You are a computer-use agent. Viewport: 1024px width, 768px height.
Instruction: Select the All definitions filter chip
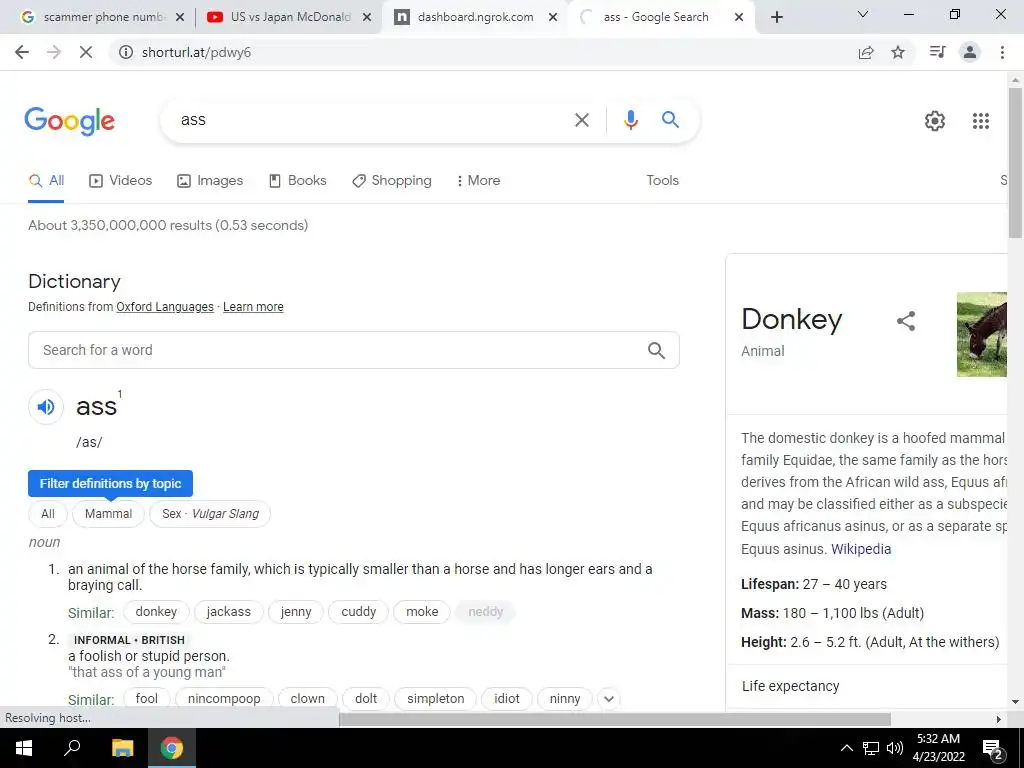48,514
